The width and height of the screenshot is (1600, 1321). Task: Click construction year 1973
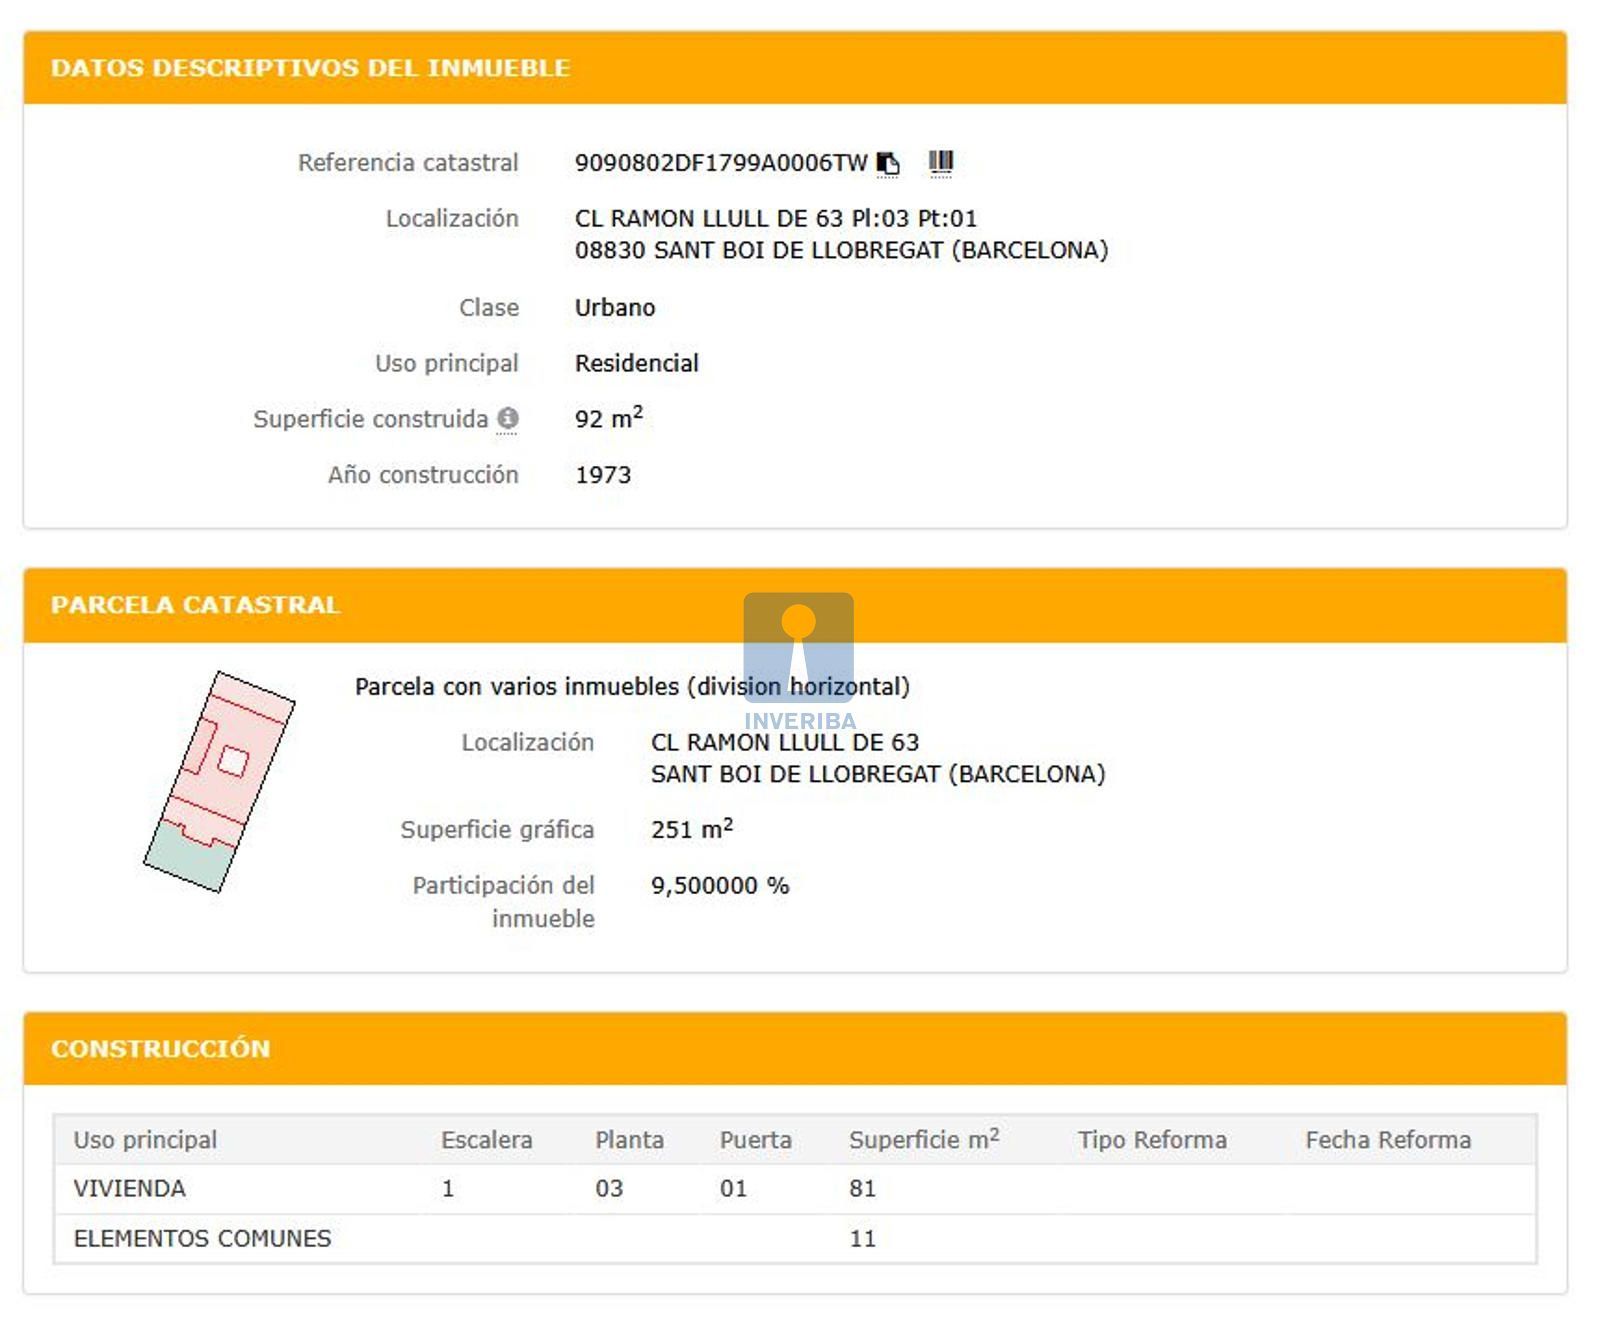(603, 475)
